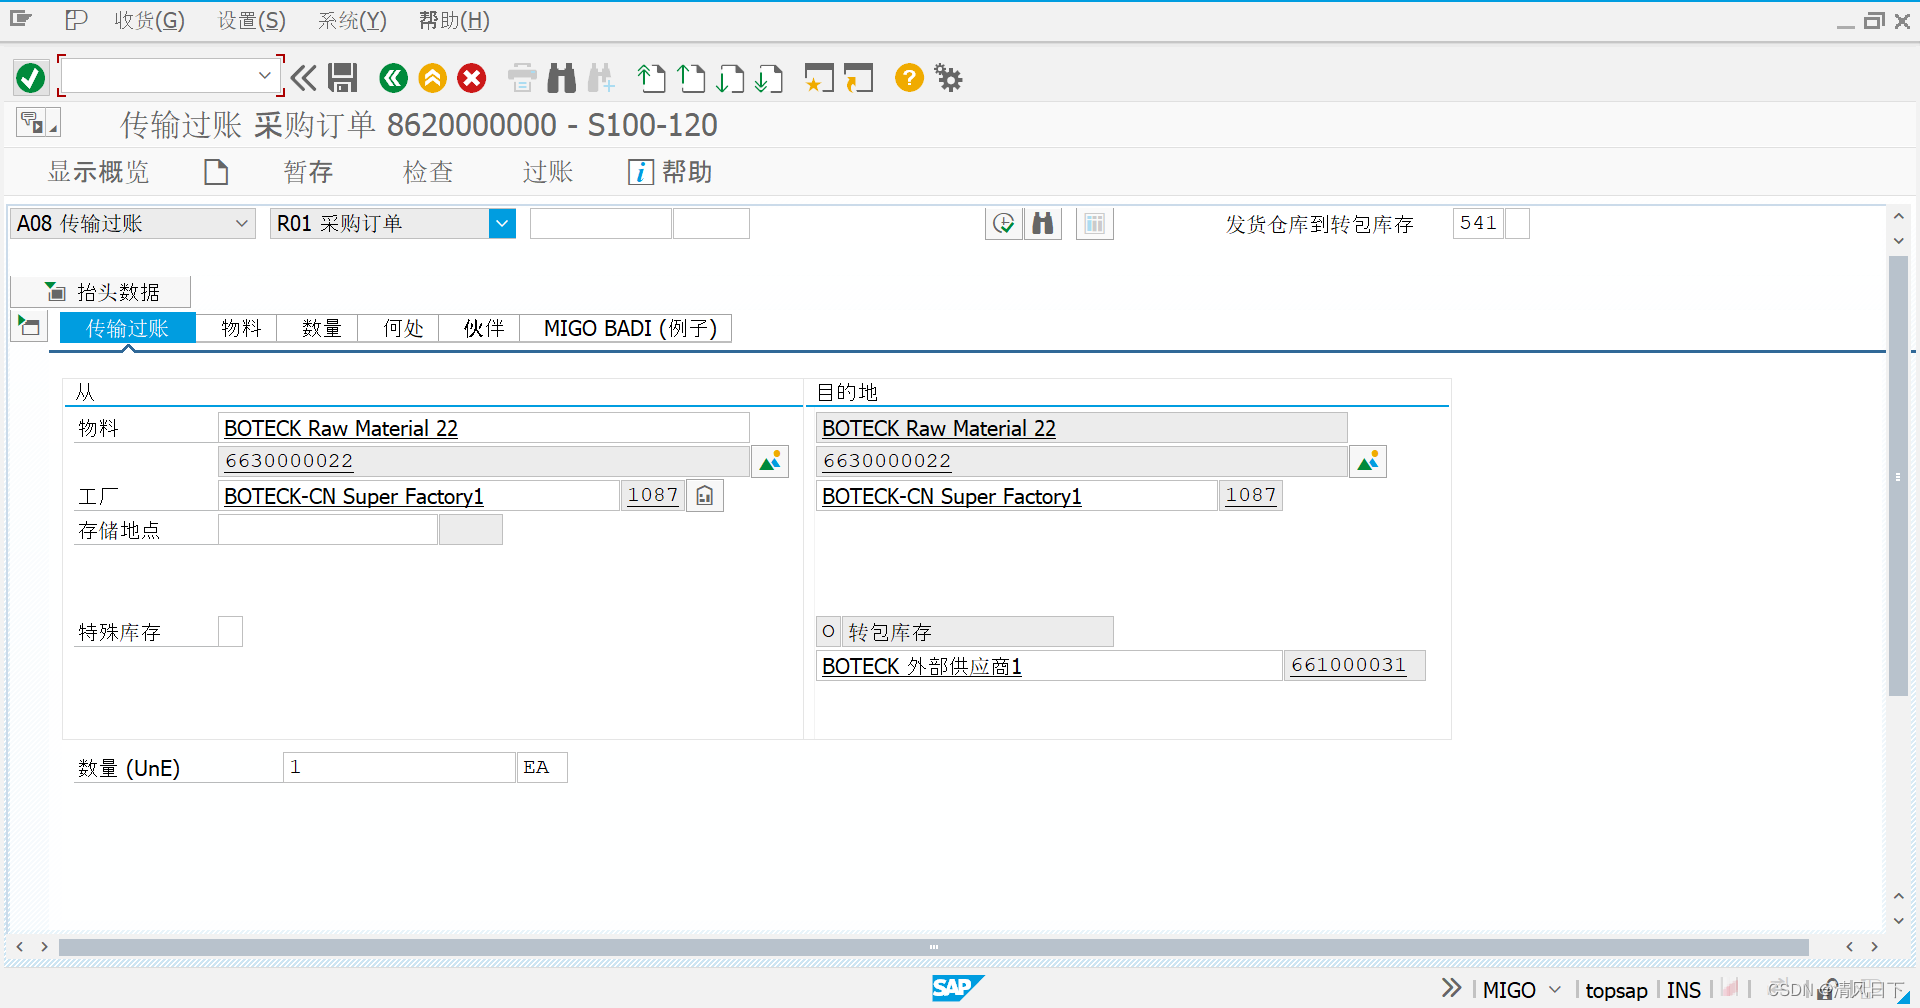Click the movement type 541 field

pos(1478,223)
